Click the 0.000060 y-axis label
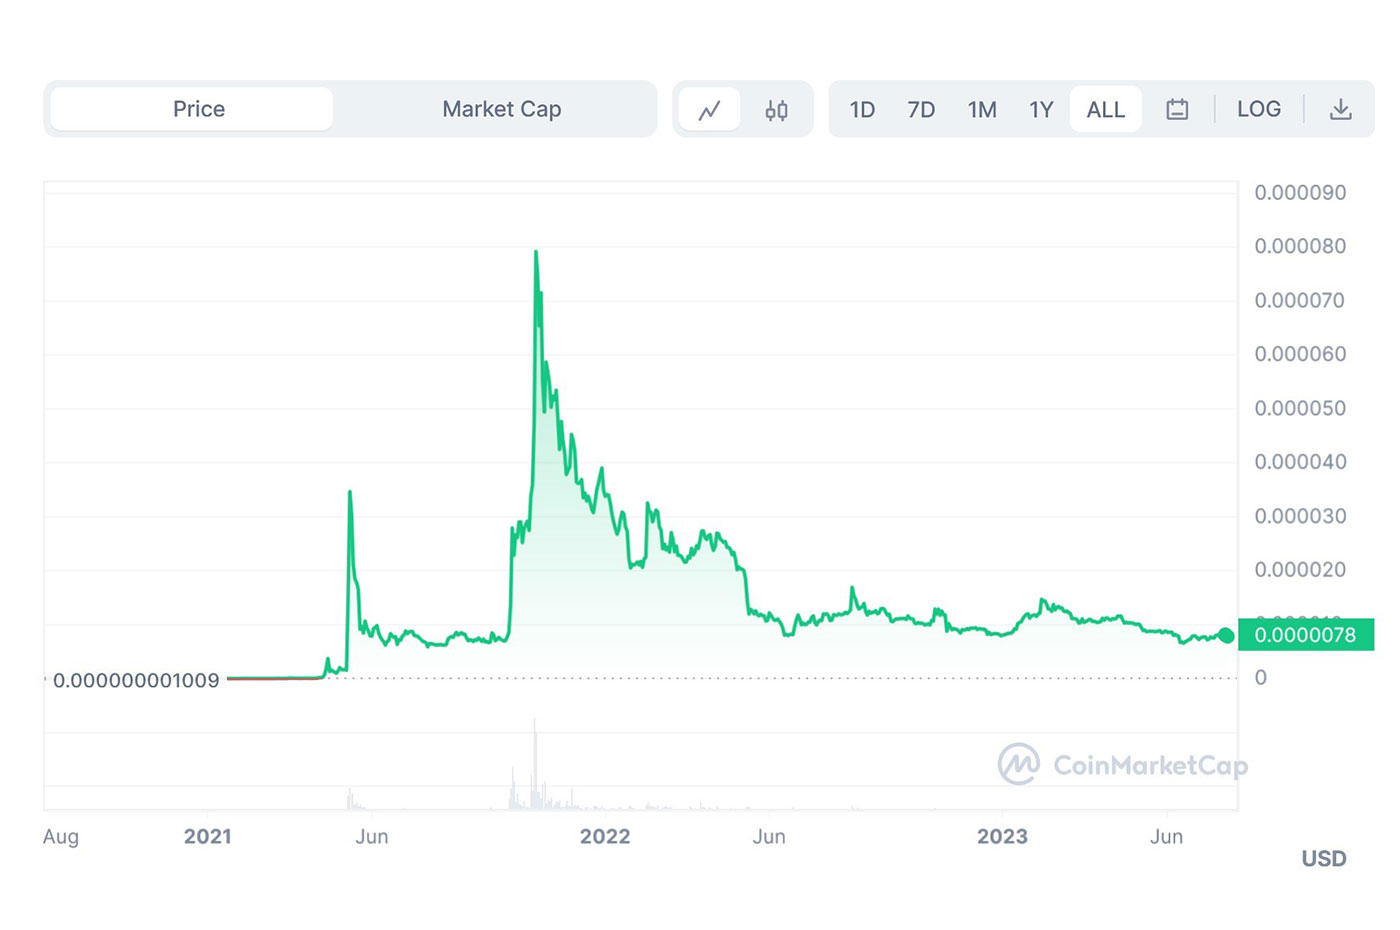The height and width of the screenshot is (930, 1400). pyautogui.click(x=1300, y=354)
